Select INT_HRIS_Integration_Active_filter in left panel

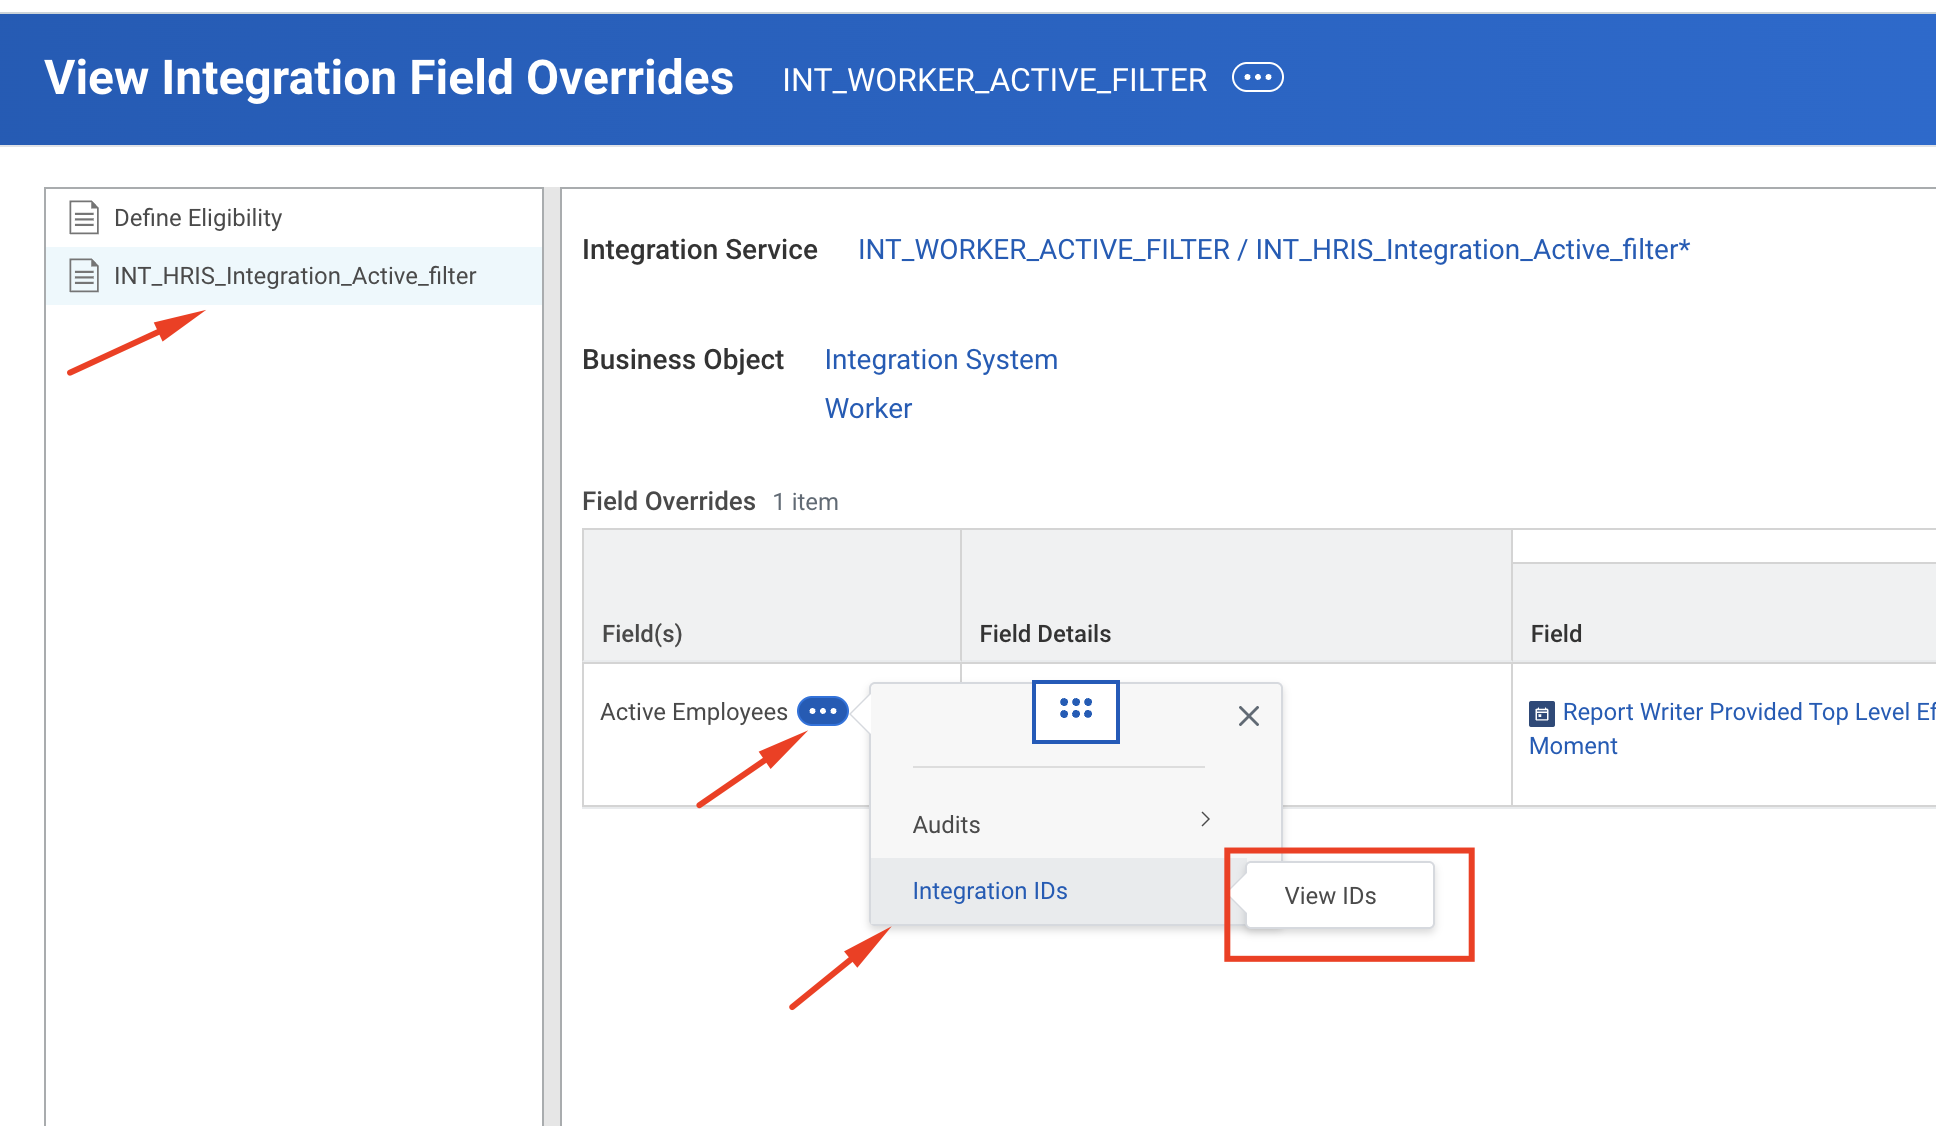coord(294,275)
